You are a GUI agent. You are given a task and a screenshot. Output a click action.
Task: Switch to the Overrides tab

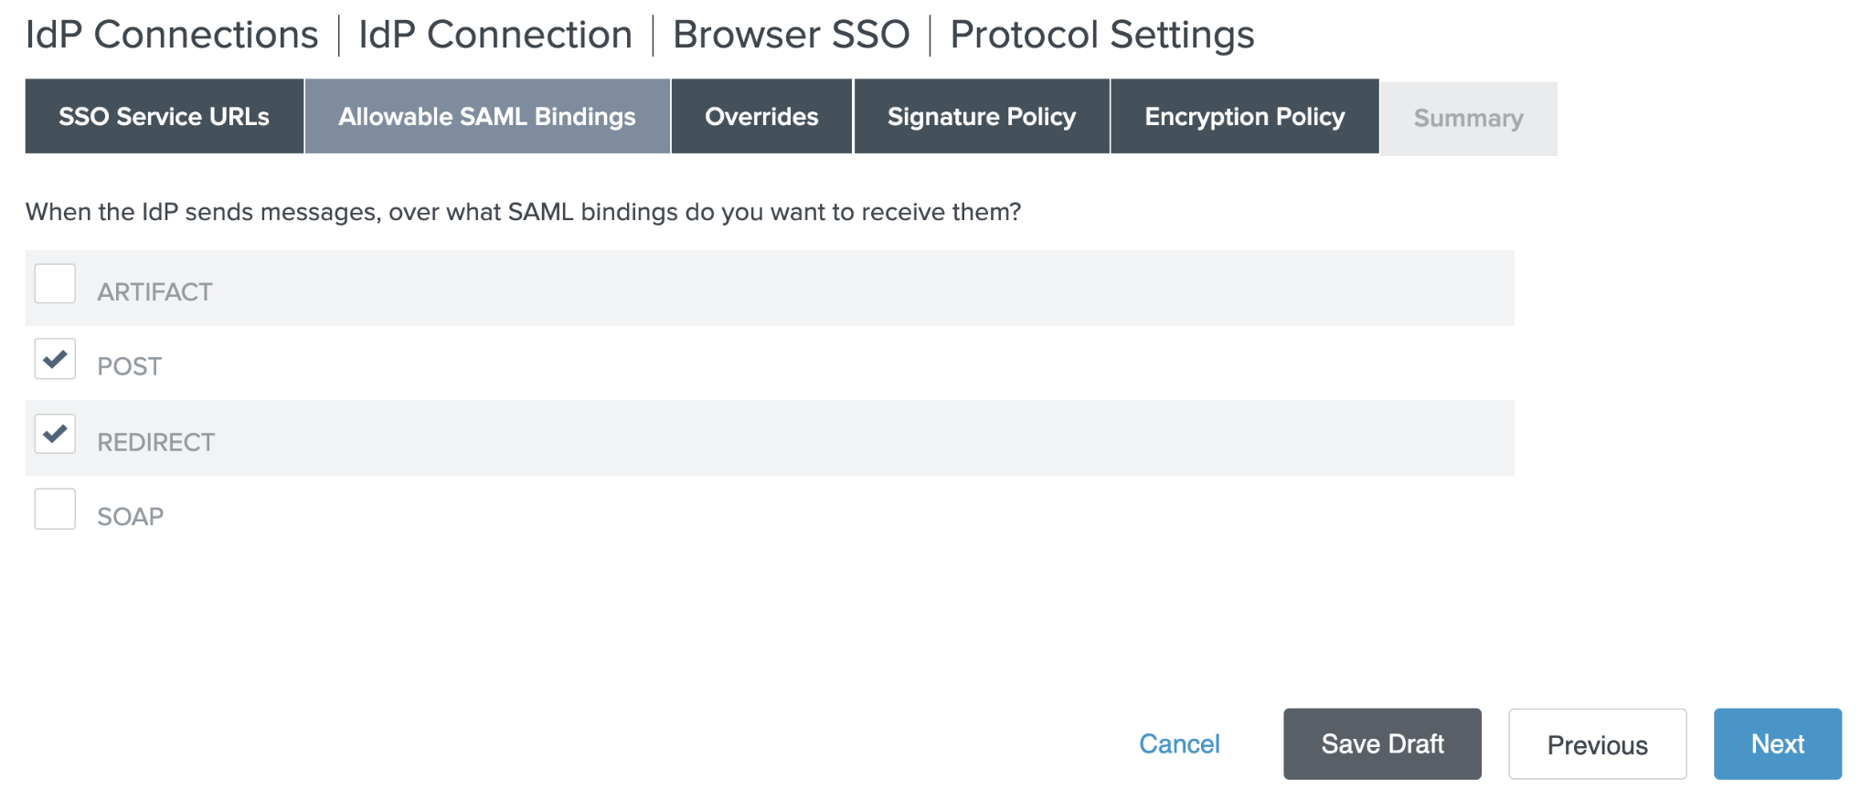point(761,117)
